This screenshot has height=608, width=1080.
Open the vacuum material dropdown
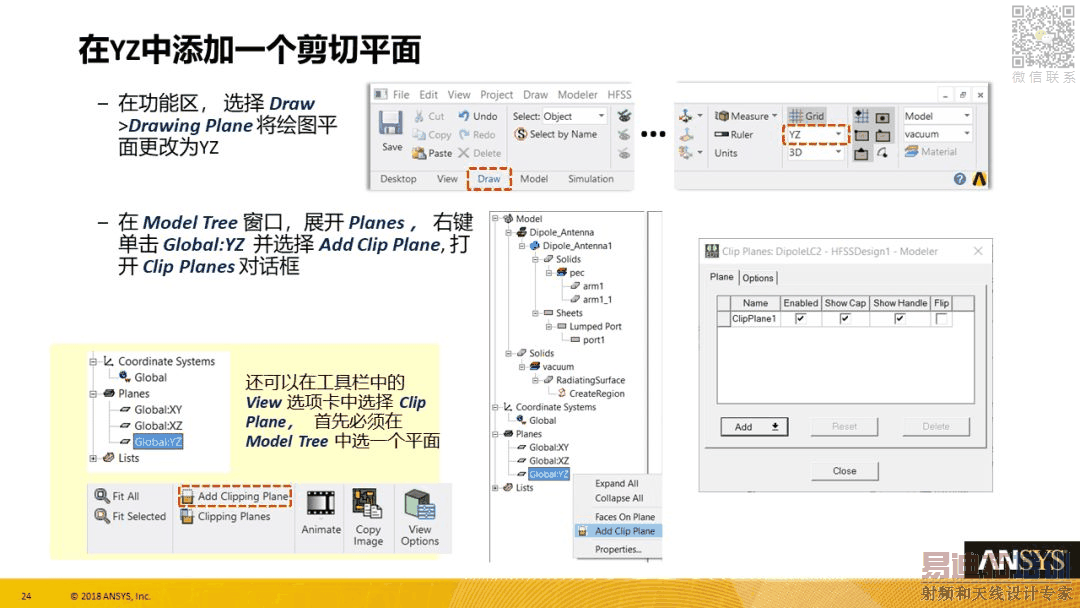pos(966,134)
